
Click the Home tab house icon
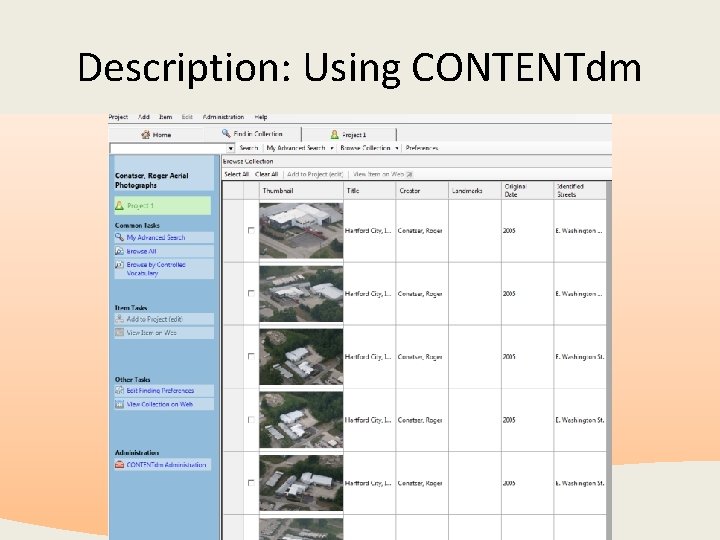pyautogui.click(x=146, y=135)
